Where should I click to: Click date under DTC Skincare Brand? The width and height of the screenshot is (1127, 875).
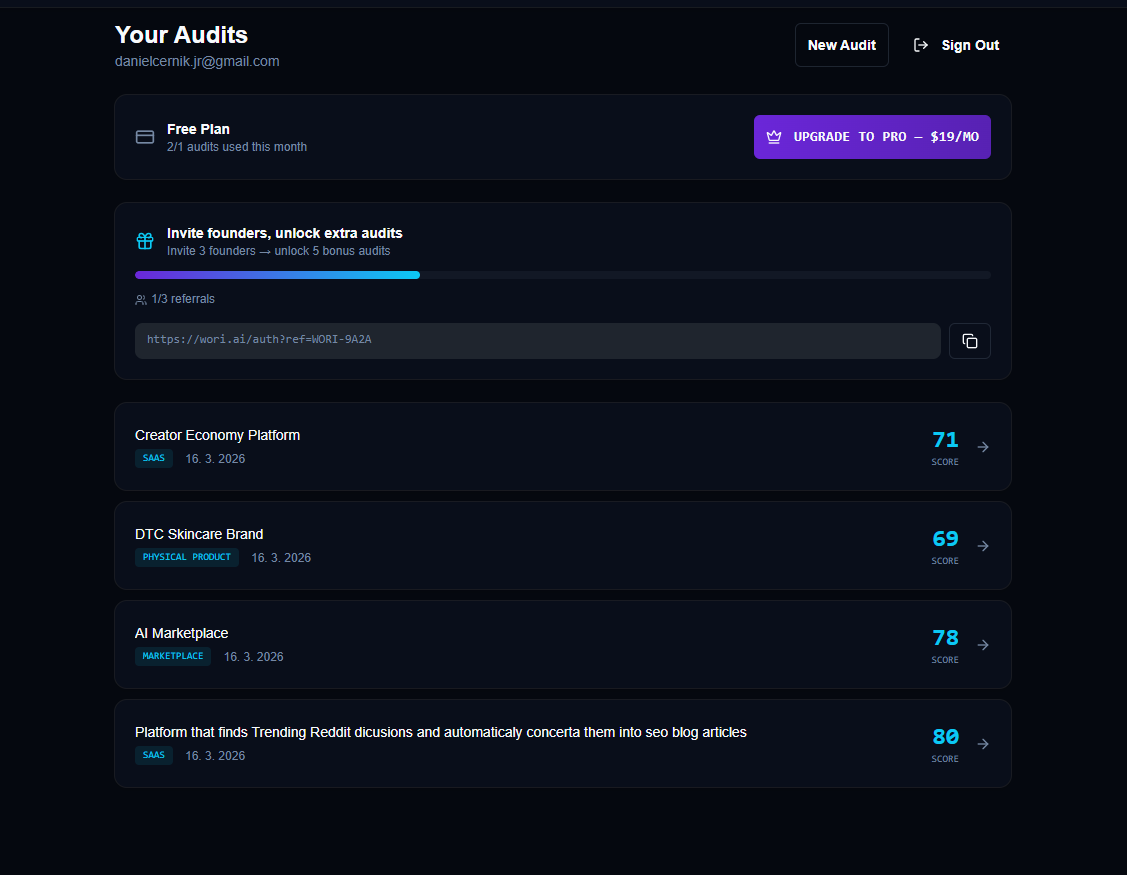(x=281, y=558)
